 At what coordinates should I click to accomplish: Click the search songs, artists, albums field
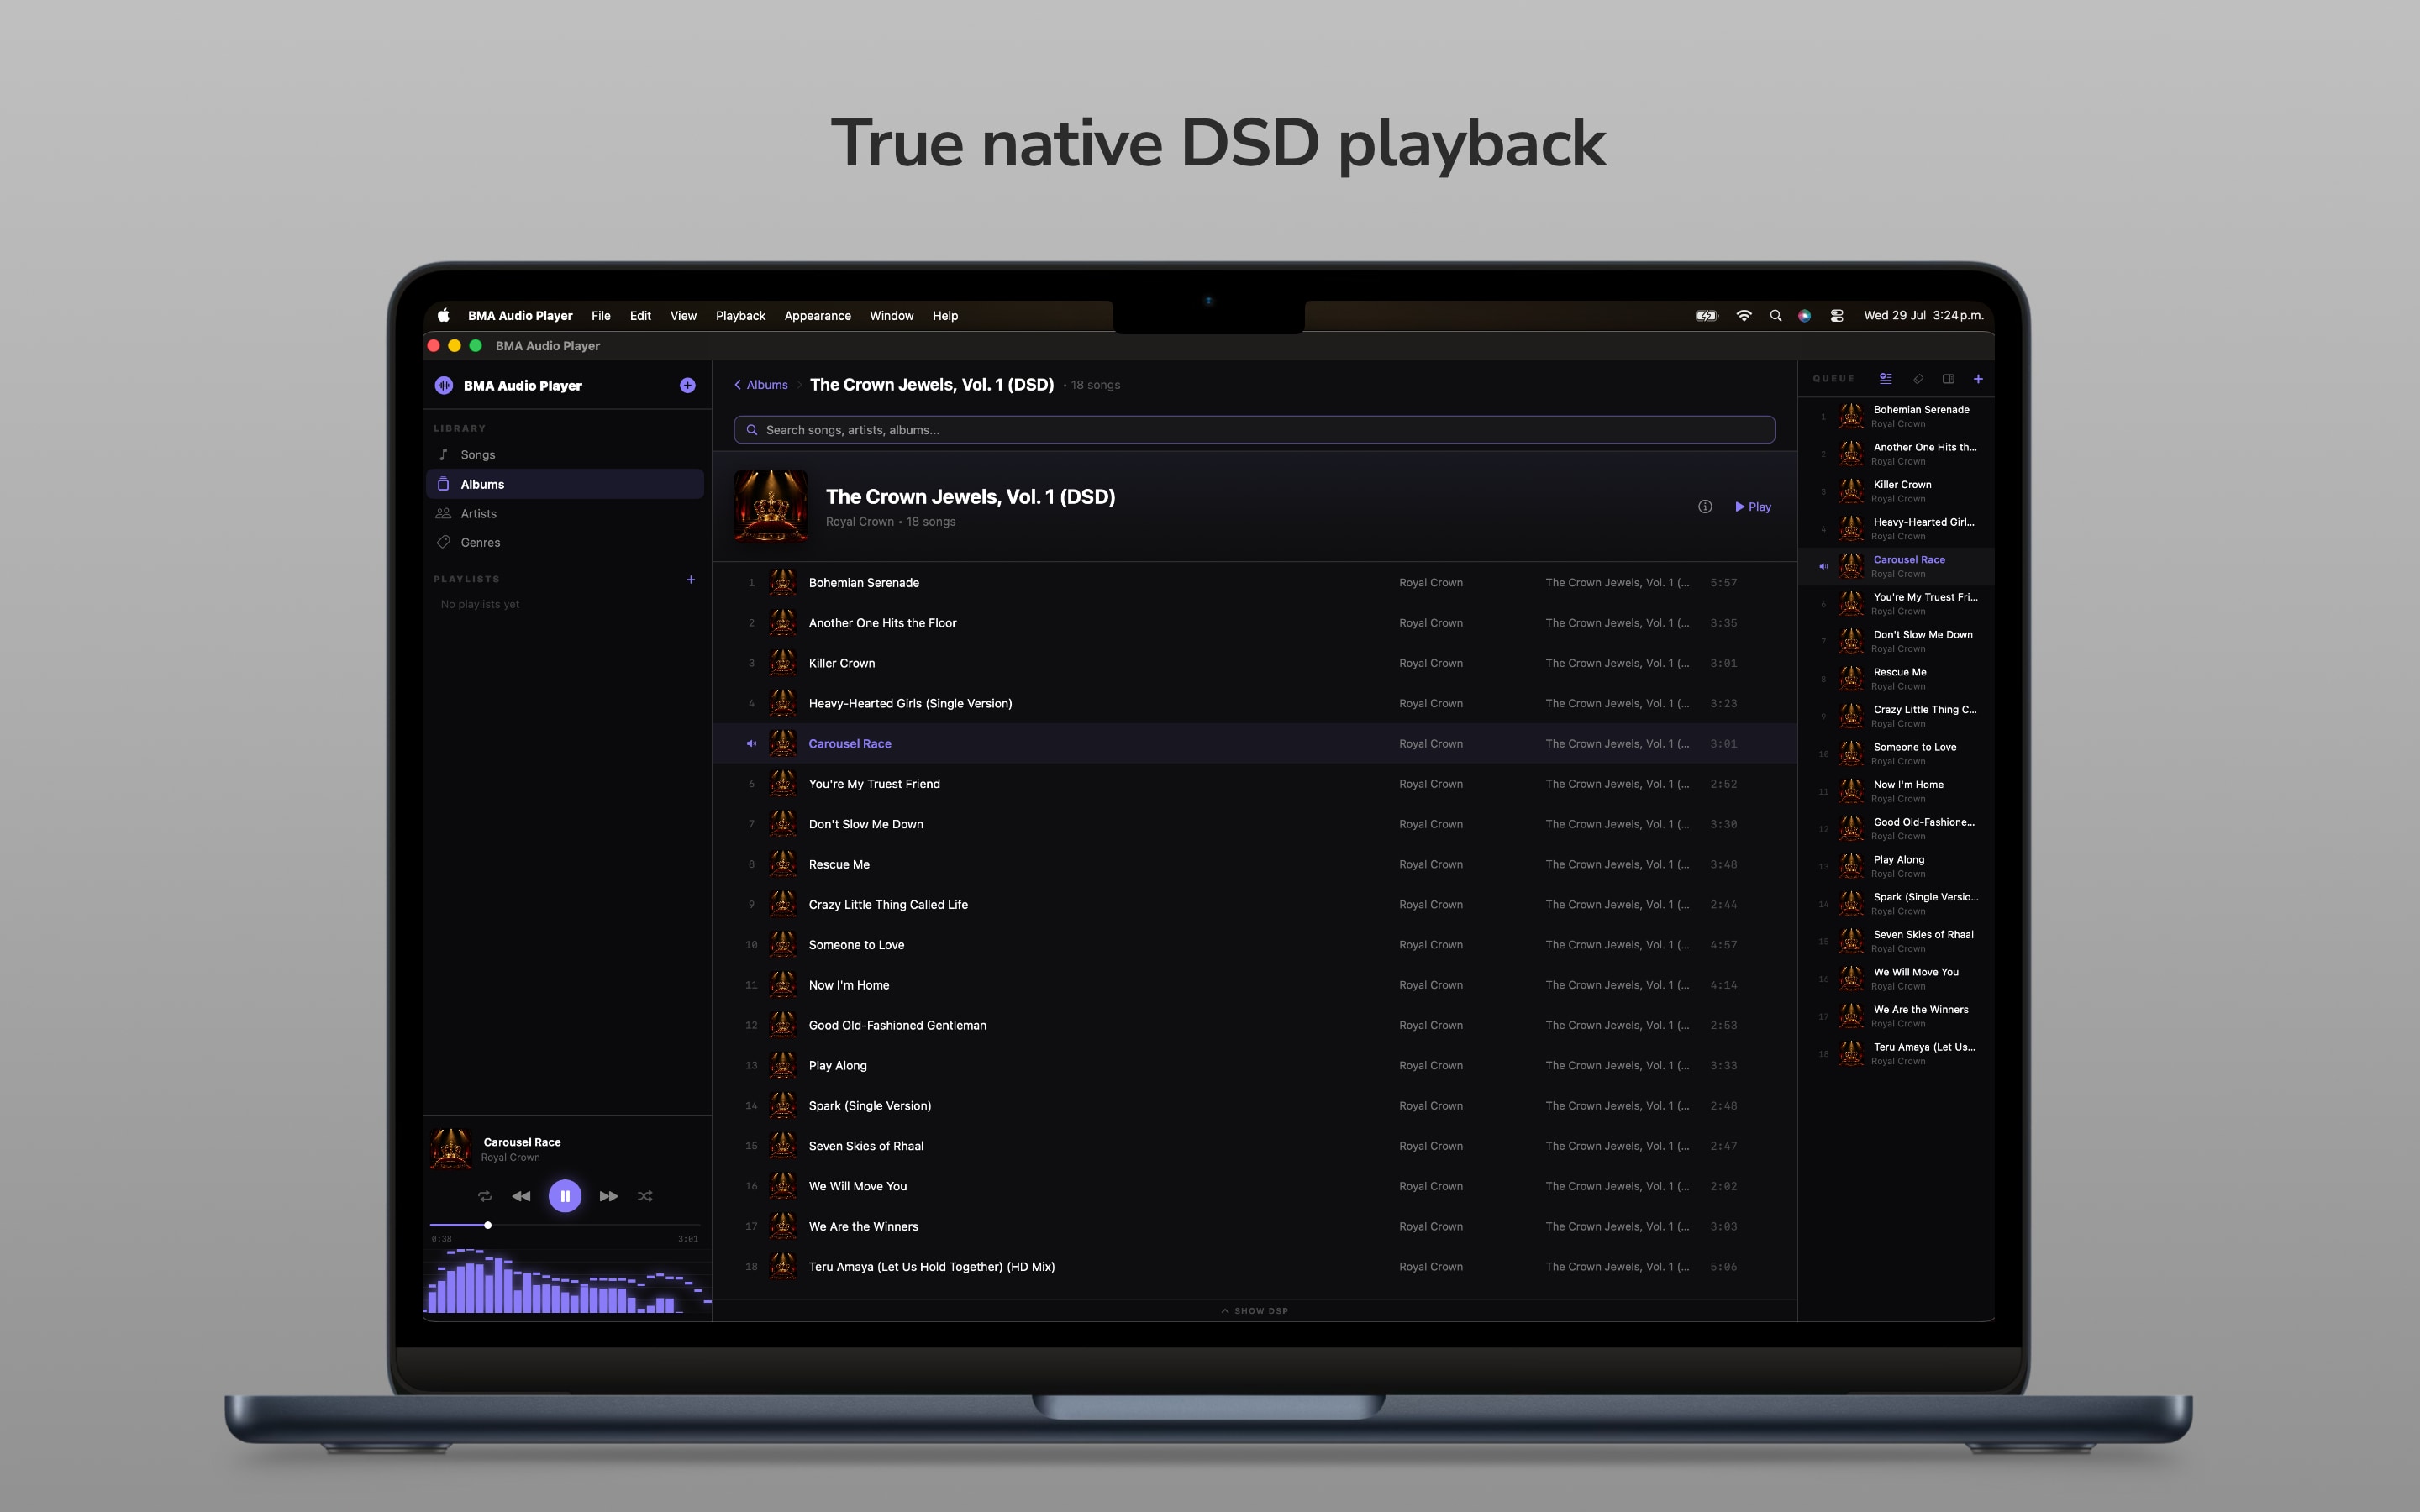click(x=1254, y=430)
